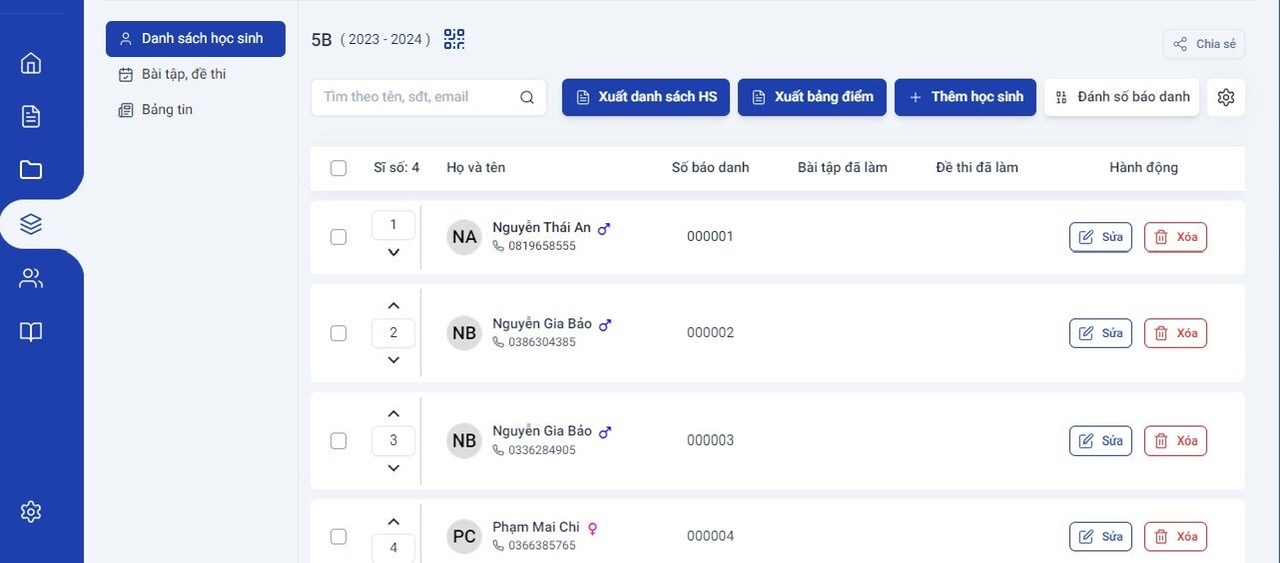Open the folder icon in sidebar

(x=31, y=170)
